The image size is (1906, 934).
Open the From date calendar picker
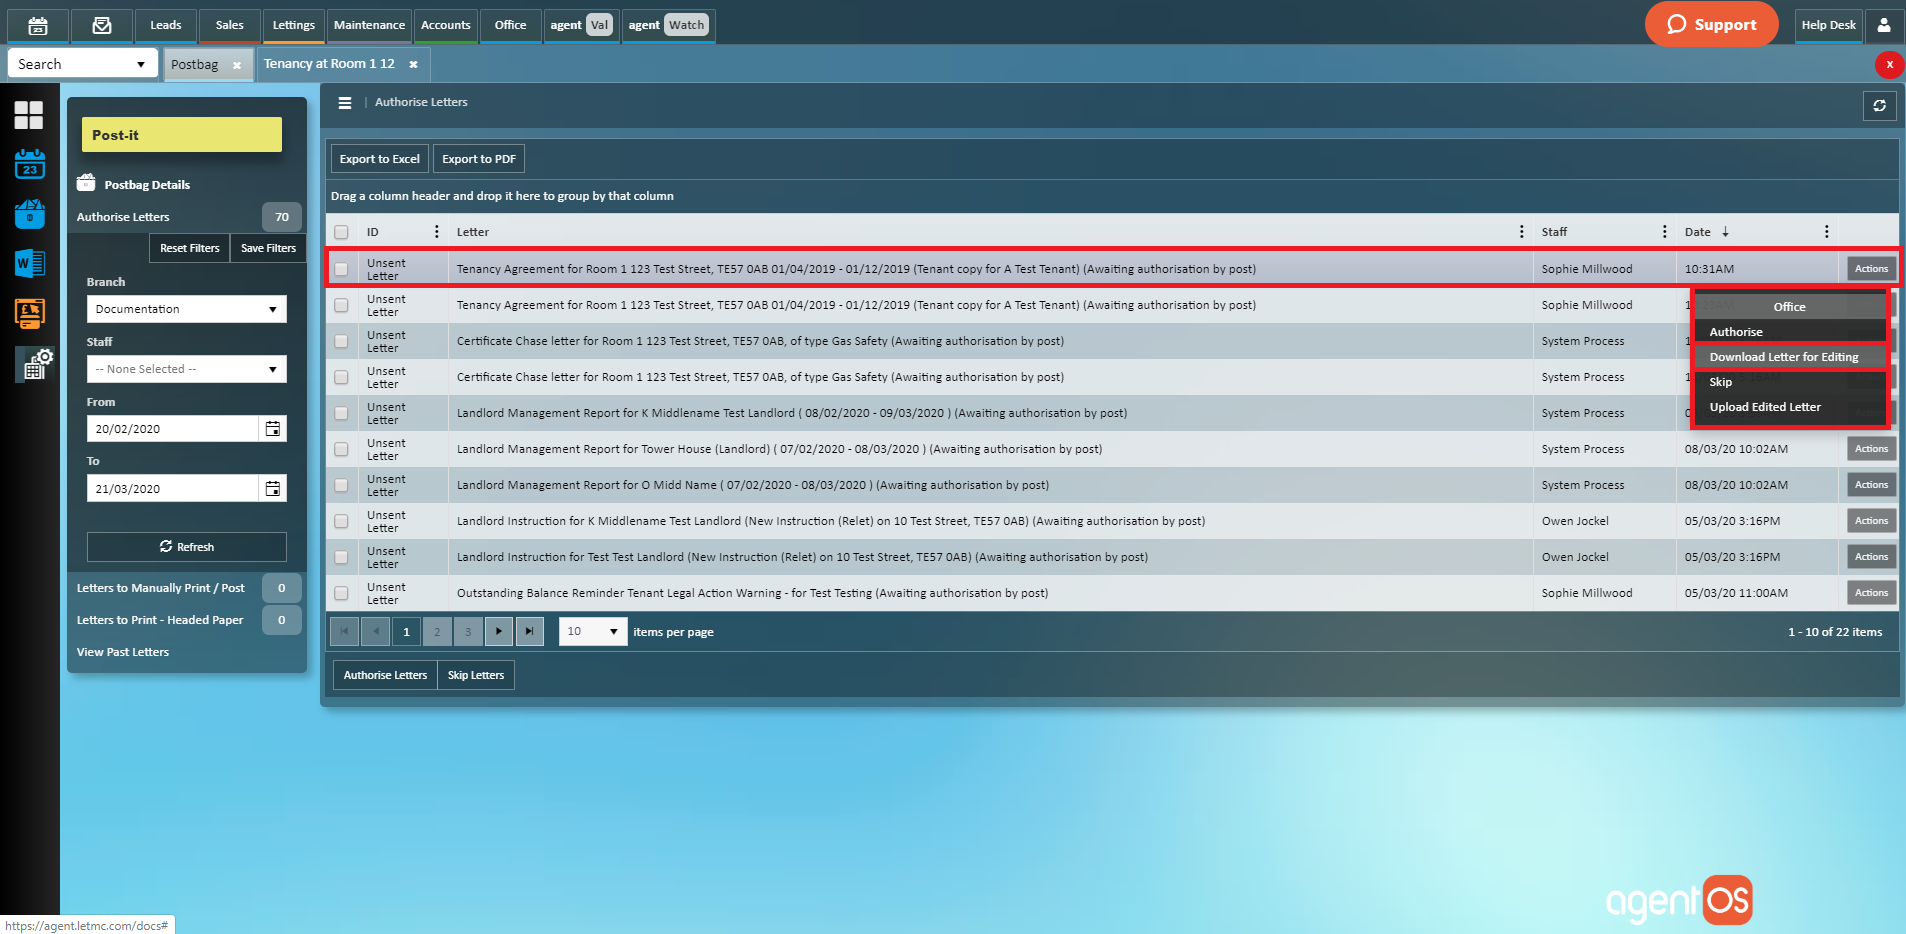pos(272,429)
